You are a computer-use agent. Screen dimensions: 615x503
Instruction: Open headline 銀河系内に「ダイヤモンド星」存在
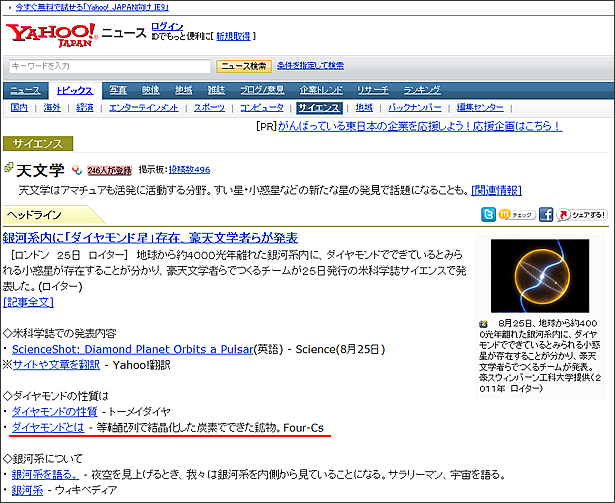tap(150, 238)
